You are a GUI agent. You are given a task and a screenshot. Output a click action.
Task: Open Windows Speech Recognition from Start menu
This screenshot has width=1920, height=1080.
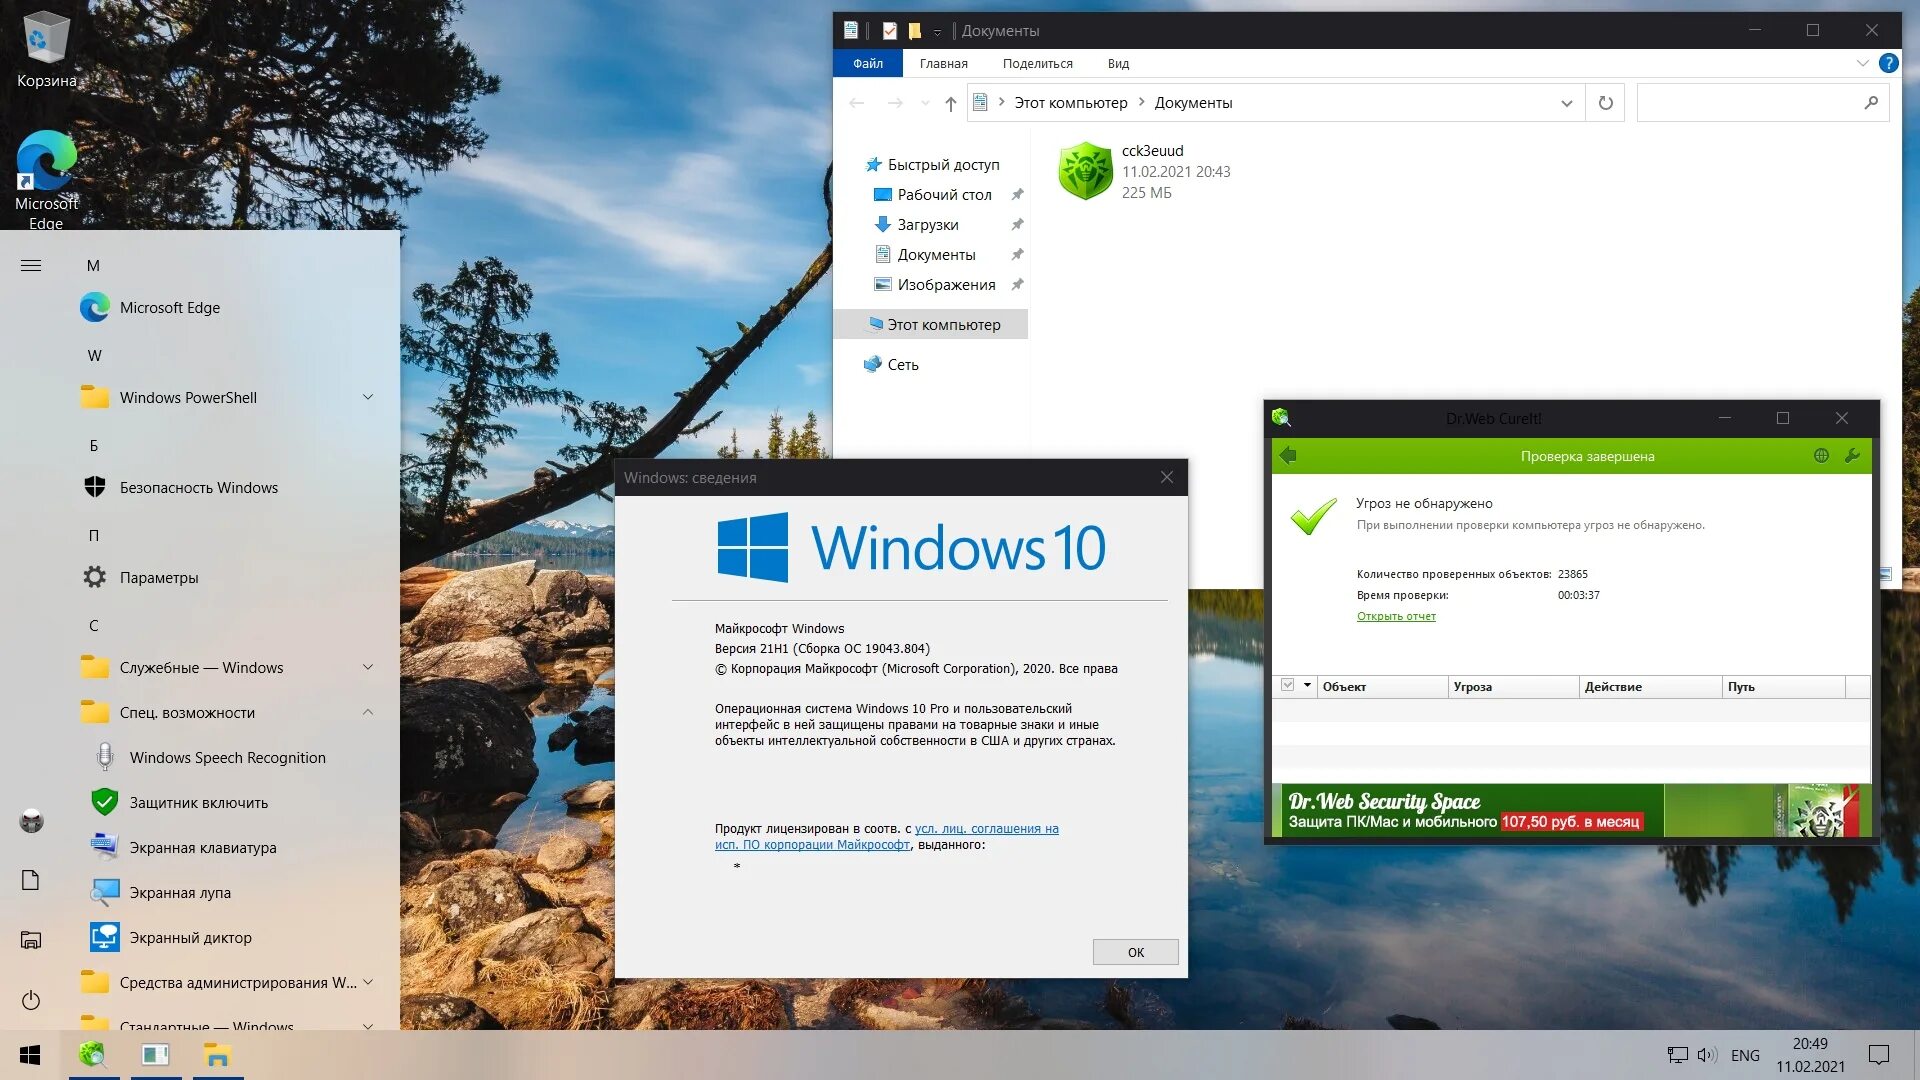[x=227, y=757]
